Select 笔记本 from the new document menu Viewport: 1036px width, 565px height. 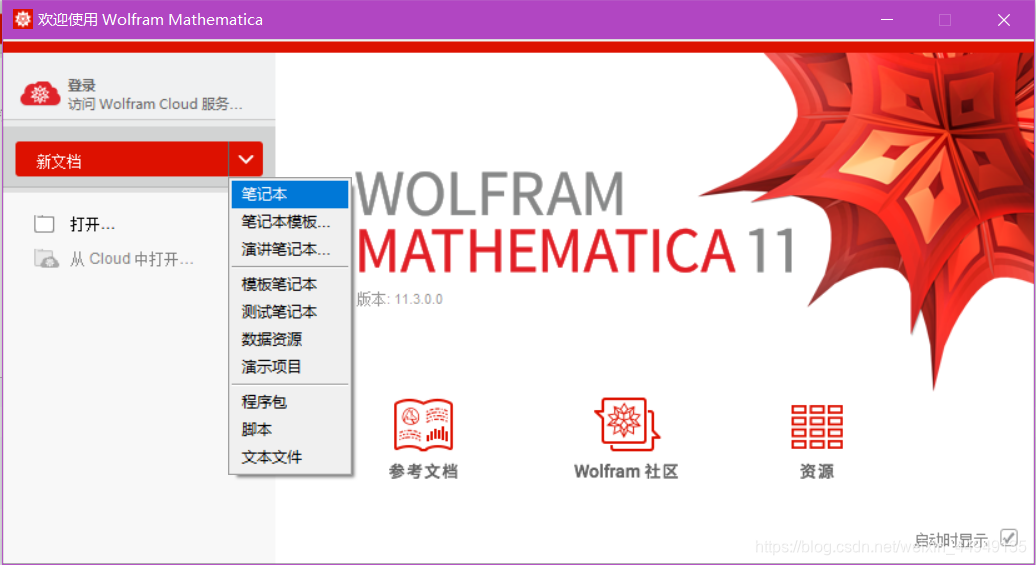(x=289, y=194)
